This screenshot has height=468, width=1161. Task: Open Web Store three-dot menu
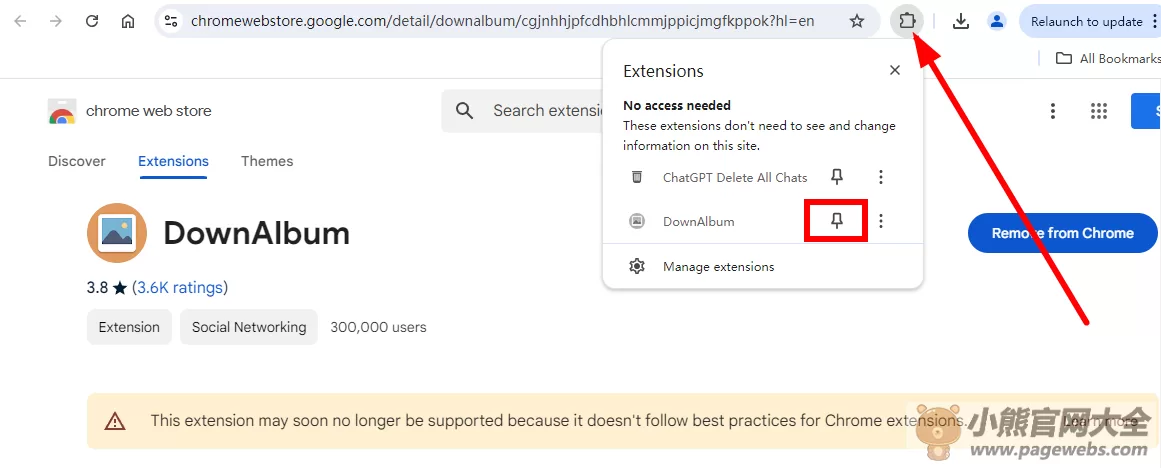click(1053, 111)
